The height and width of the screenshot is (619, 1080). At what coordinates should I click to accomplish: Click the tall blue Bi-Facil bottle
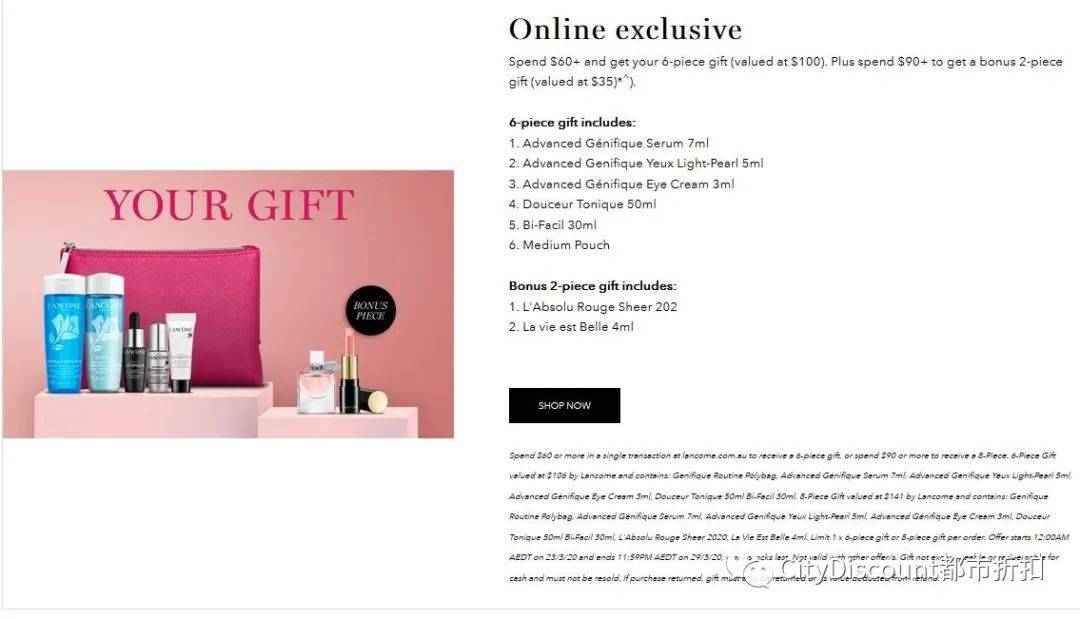(x=64, y=333)
